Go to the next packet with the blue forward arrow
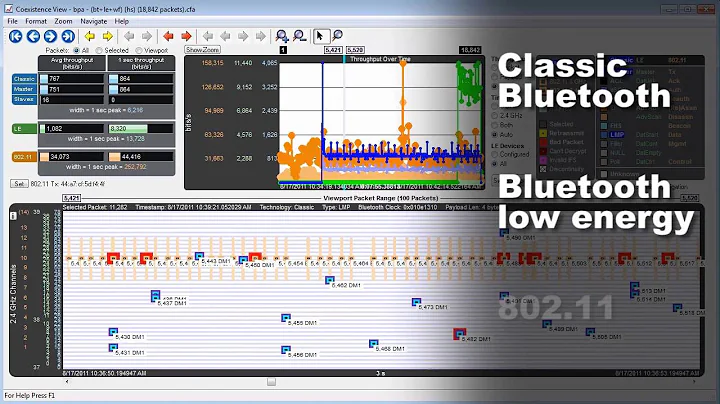 [x=51, y=36]
